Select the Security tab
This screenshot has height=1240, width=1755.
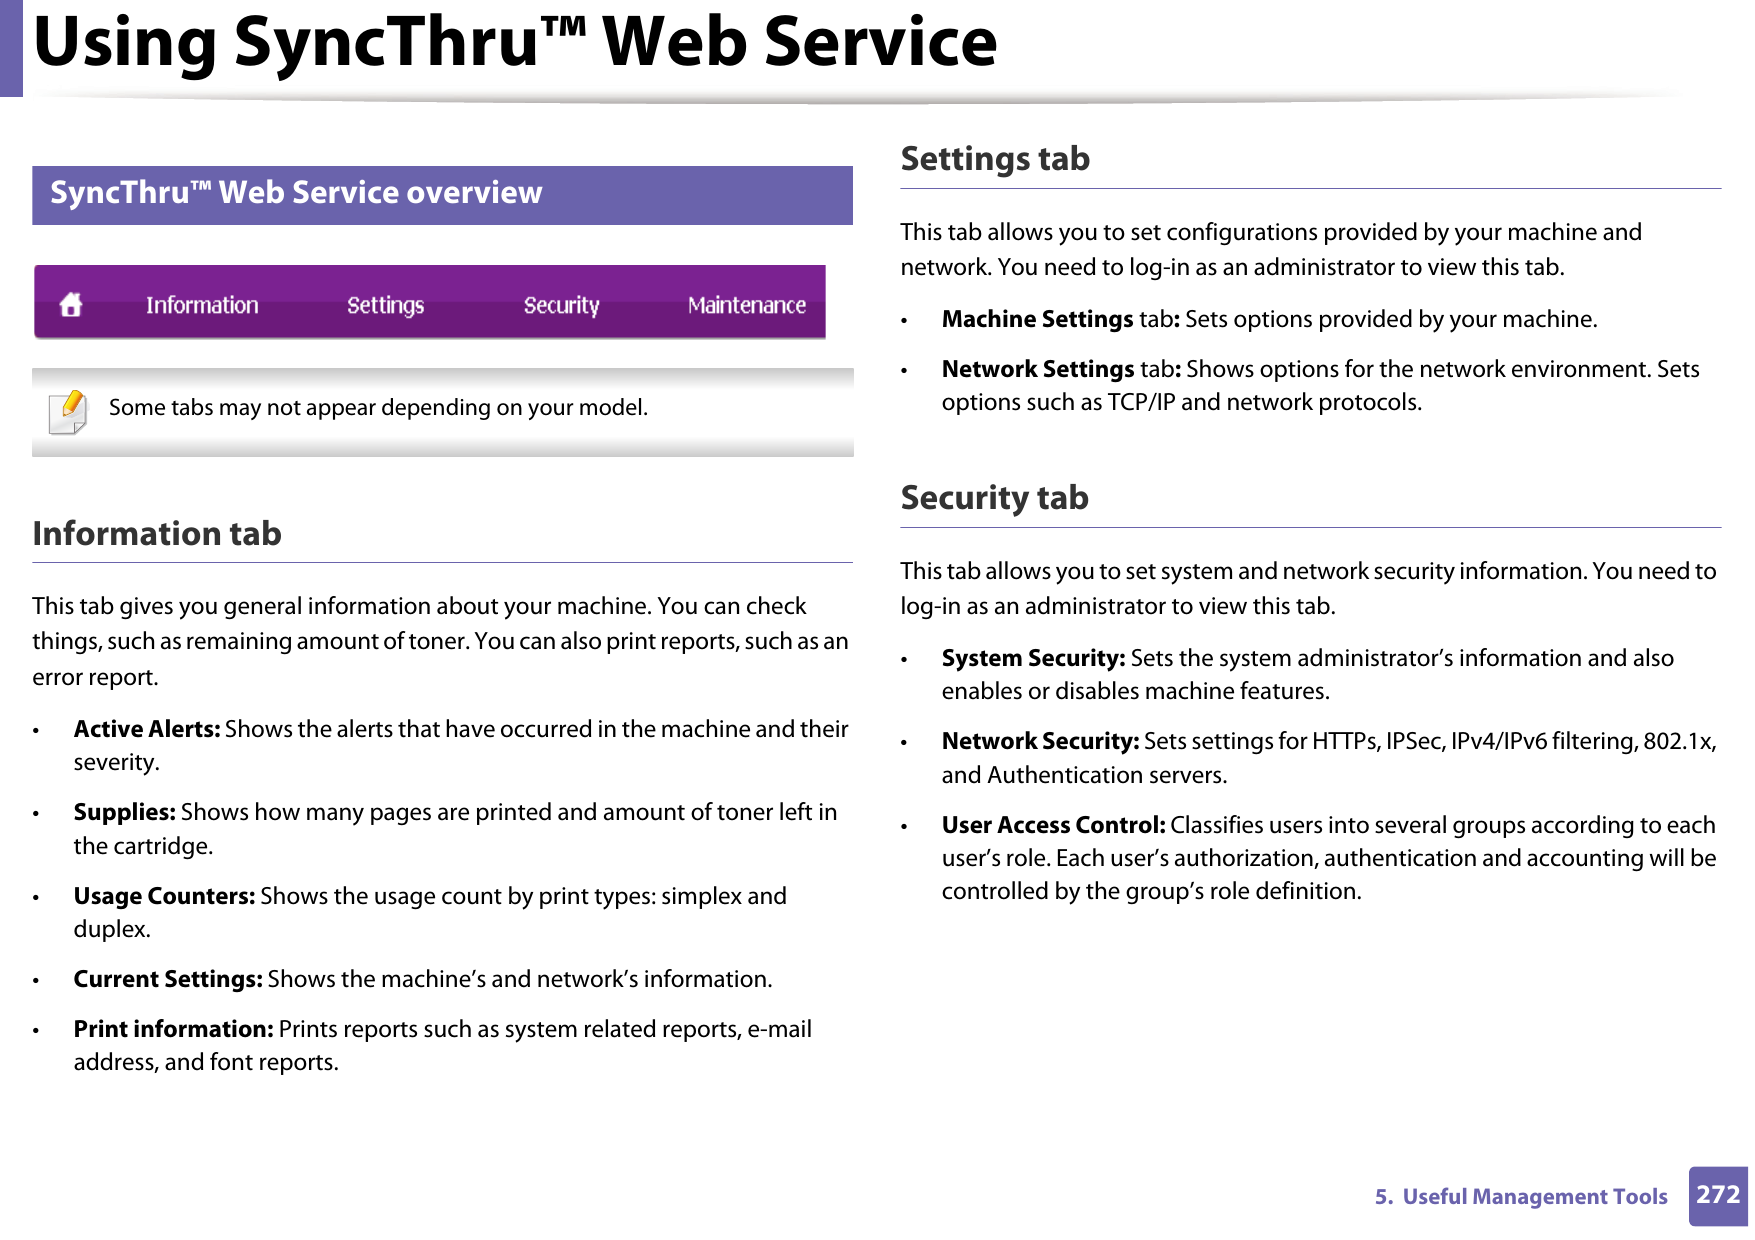(561, 305)
